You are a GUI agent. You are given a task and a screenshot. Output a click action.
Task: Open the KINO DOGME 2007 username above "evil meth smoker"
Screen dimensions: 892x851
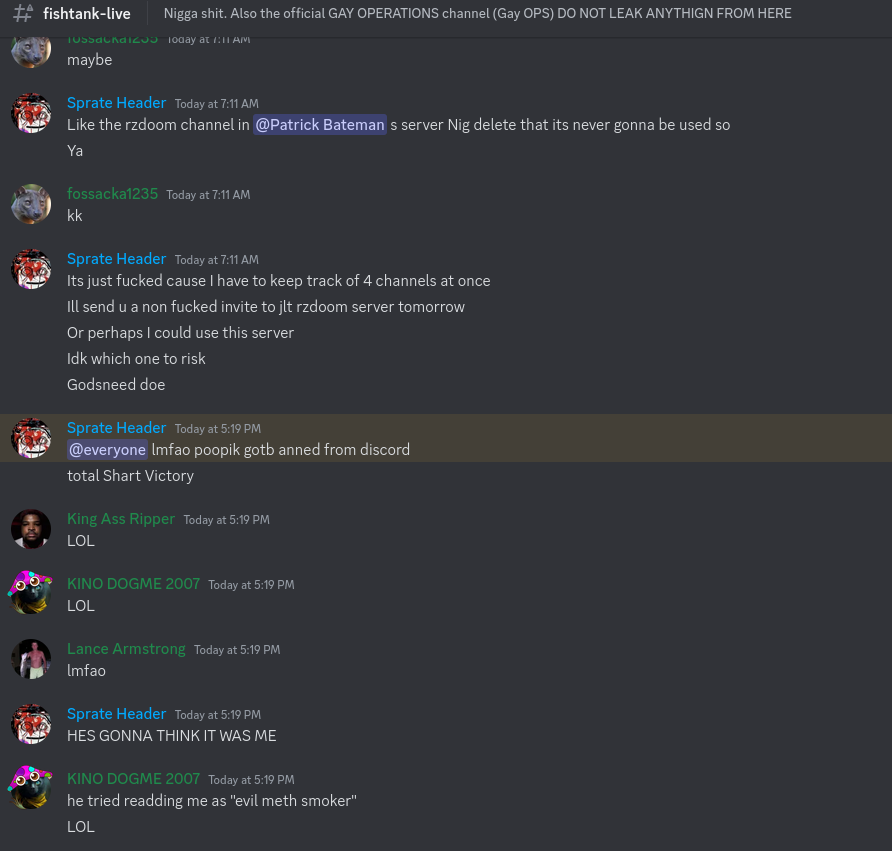click(x=133, y=779)
